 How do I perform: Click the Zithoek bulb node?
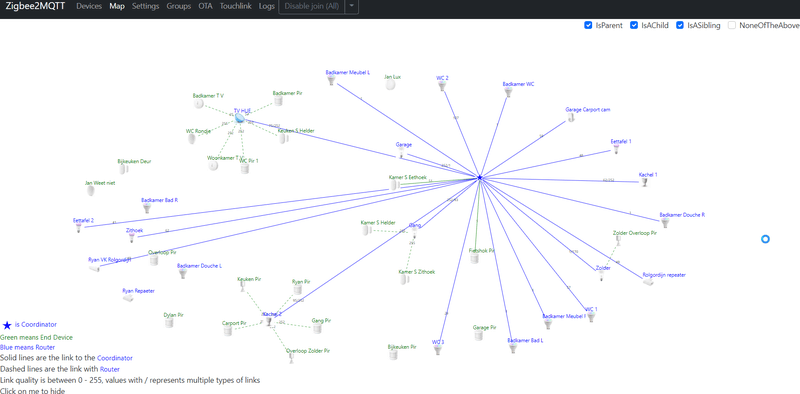(131, 238)
